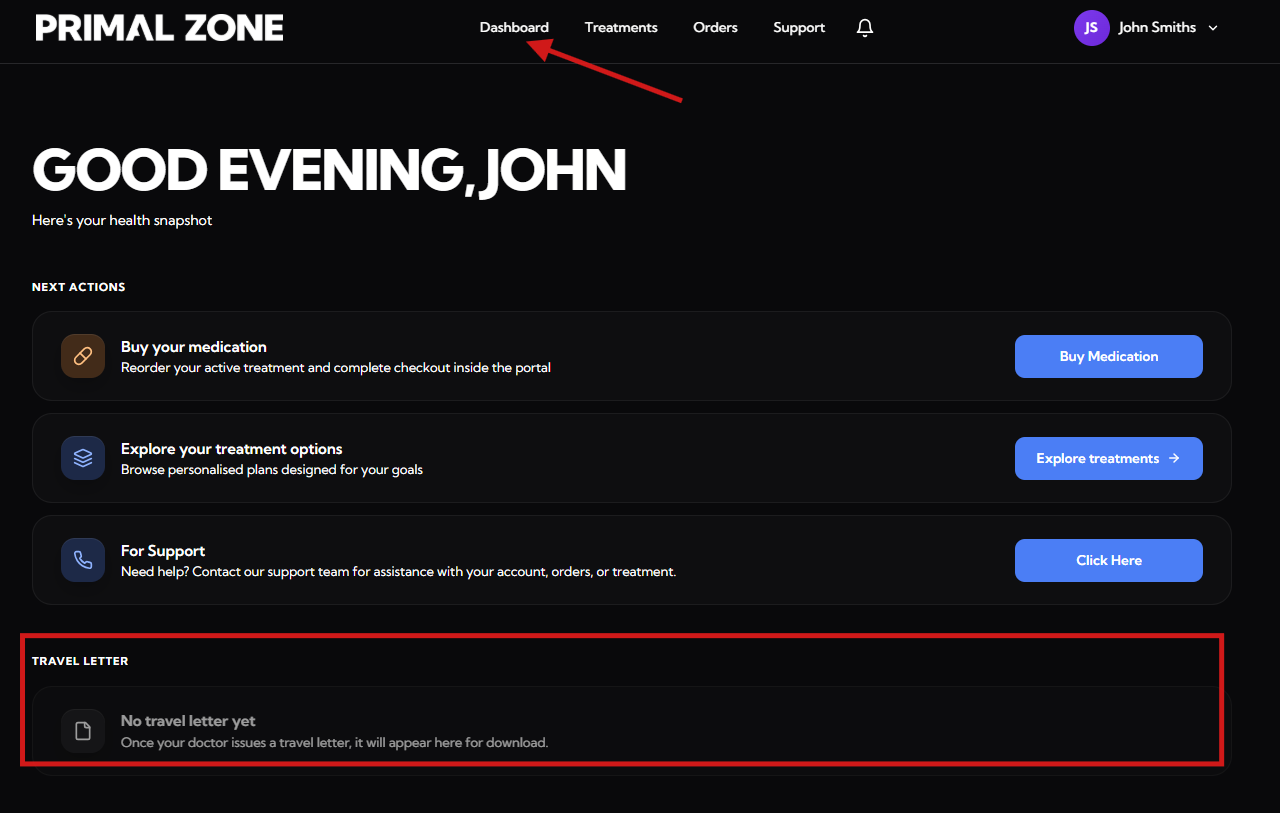Screen dimensions: 1280x813
Task: Click the stacked layers icon for treatment options
Action: coord(83,458)
